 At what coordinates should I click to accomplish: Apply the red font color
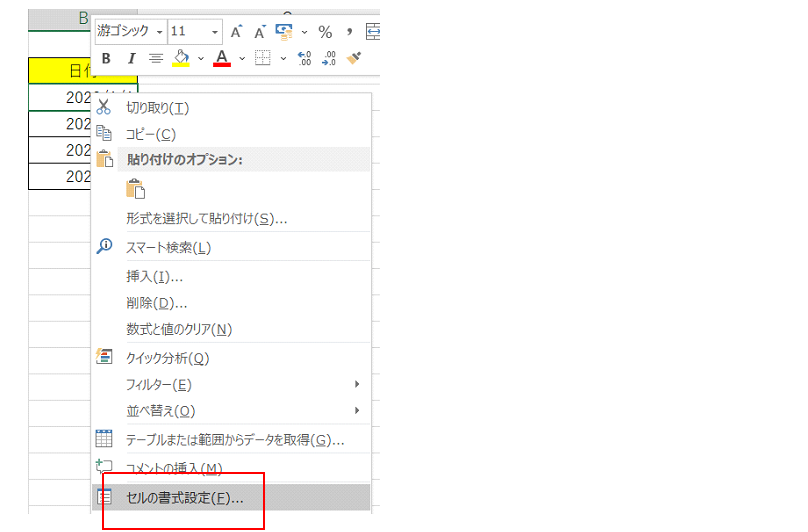pyautogui.click(x=222, y=59)
